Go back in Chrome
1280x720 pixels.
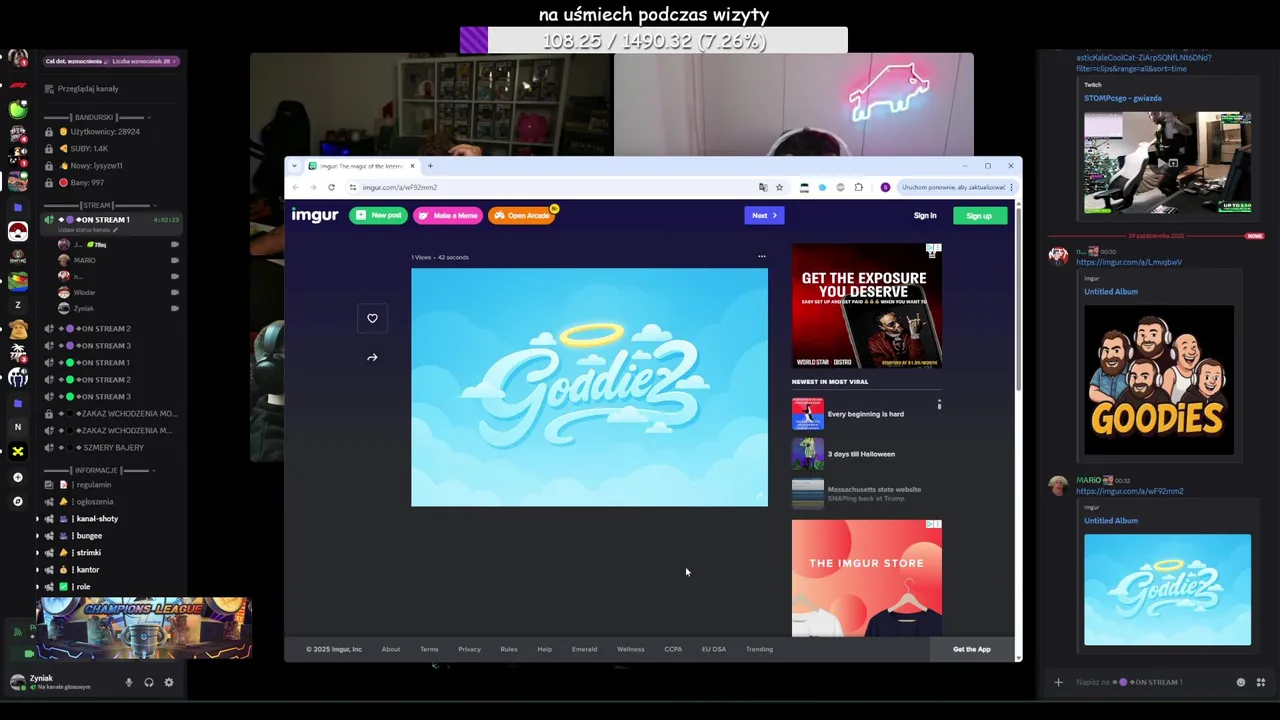pos(295,187)
